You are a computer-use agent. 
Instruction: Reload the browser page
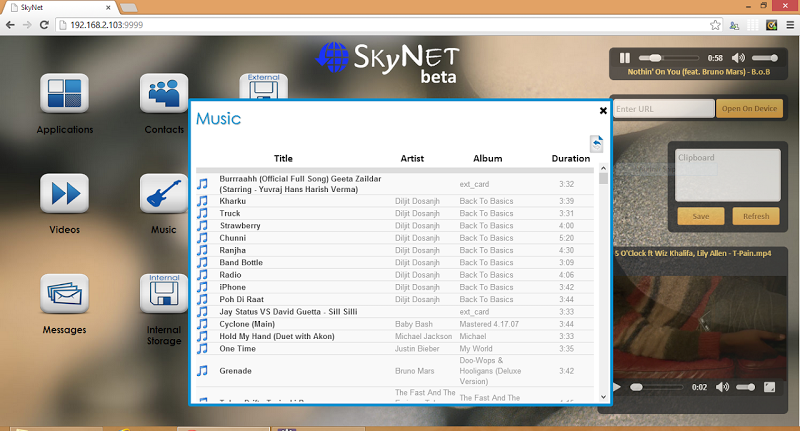tap(44, 24)
